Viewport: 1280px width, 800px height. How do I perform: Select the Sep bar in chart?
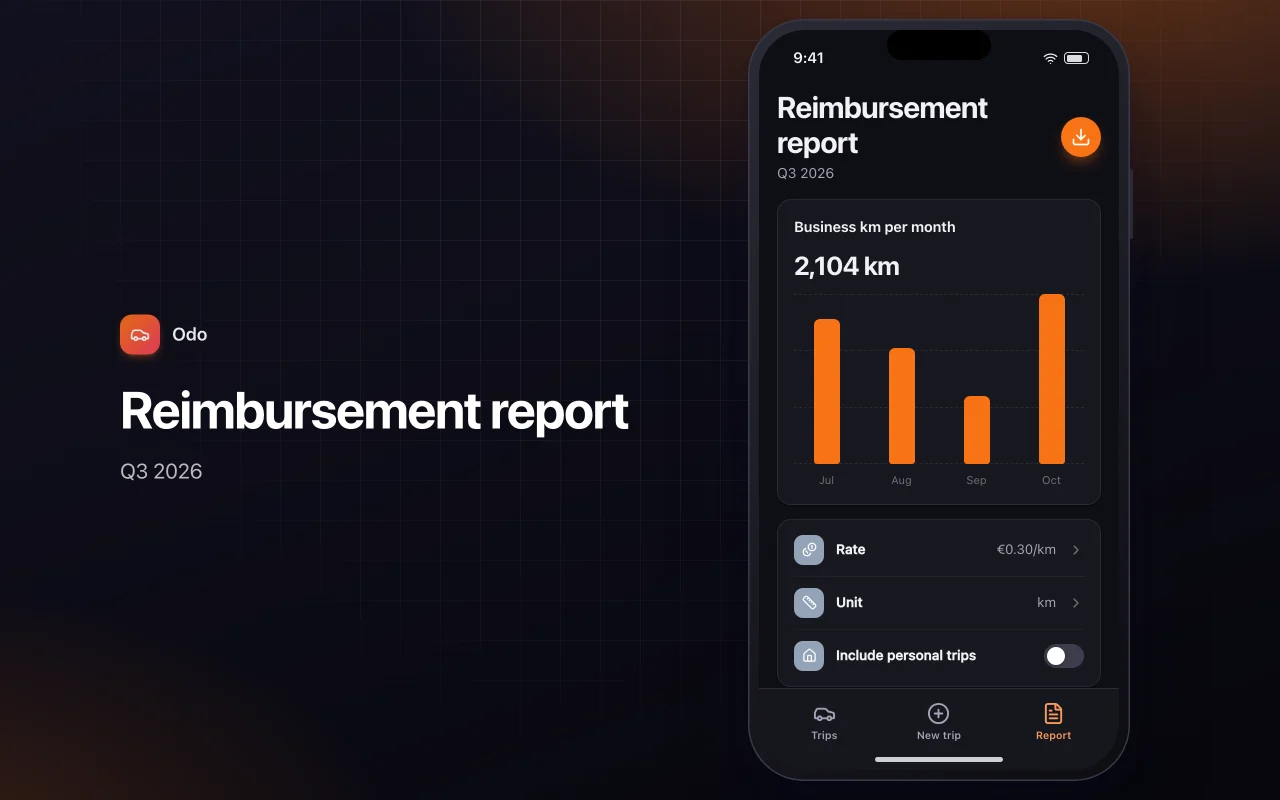tap(977, 430)
